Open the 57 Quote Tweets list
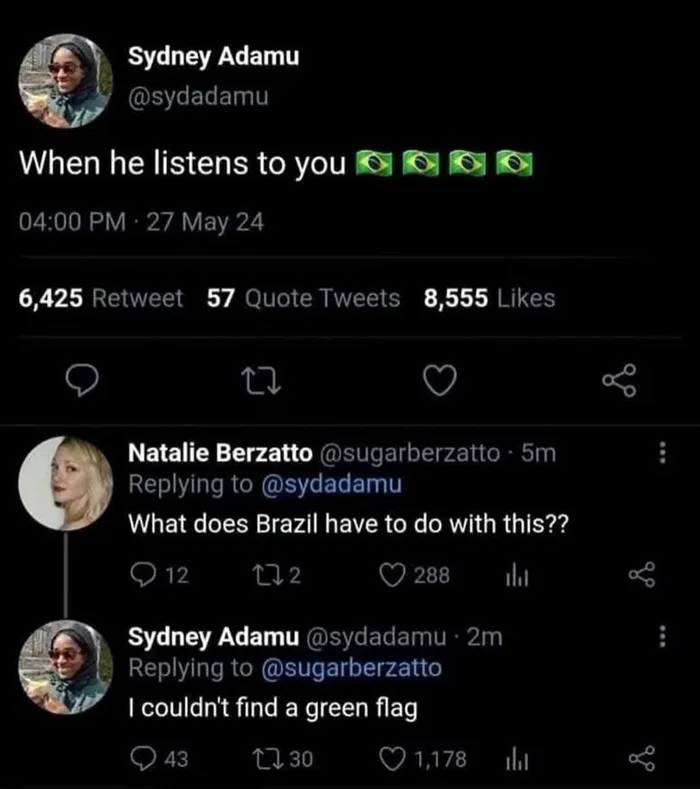The height and width of the screenshot is (789, 700). pos(303,298)
